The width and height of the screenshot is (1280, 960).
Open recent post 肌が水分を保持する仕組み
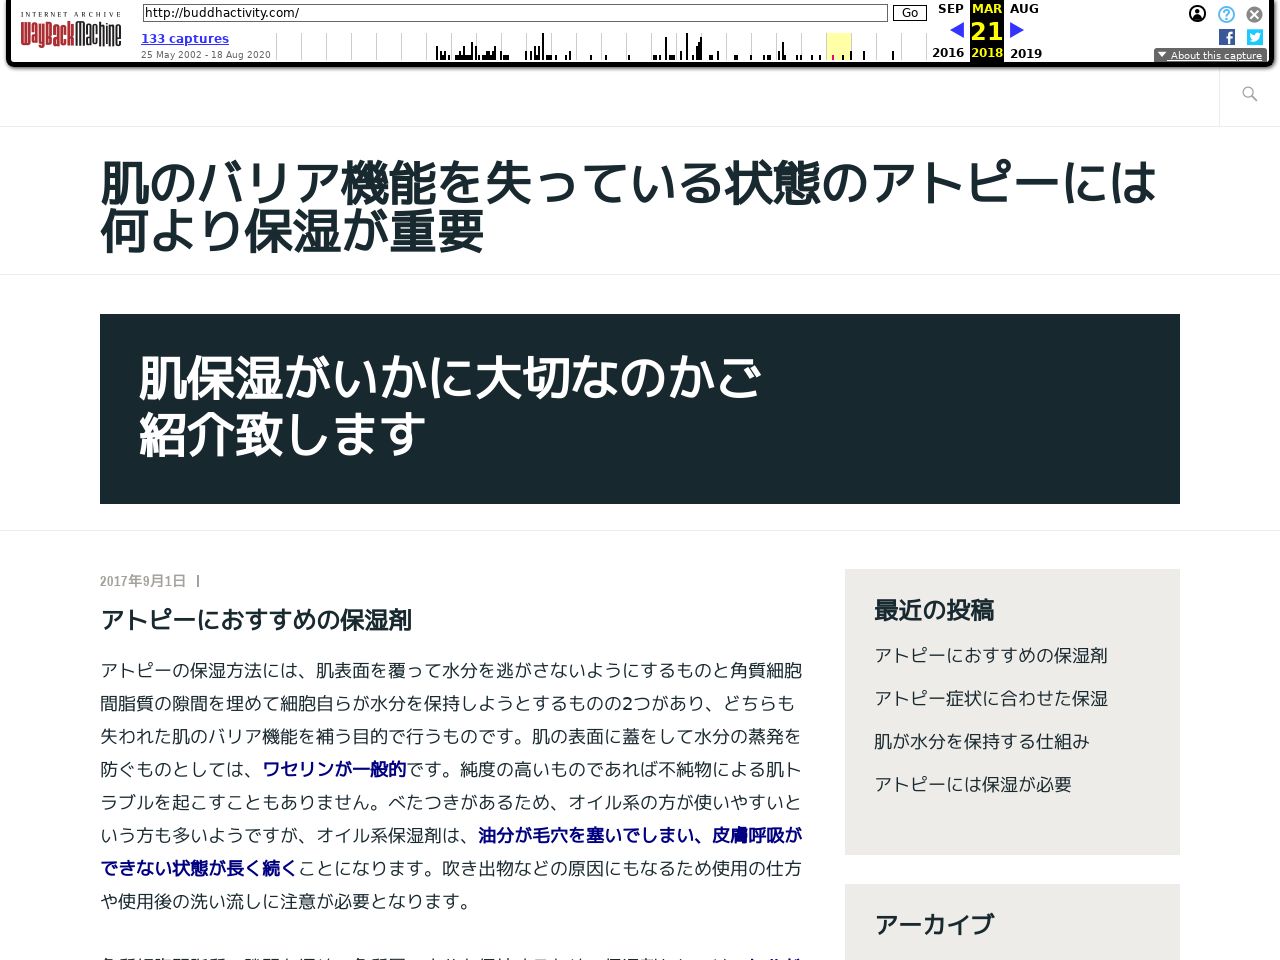point(981,741)
